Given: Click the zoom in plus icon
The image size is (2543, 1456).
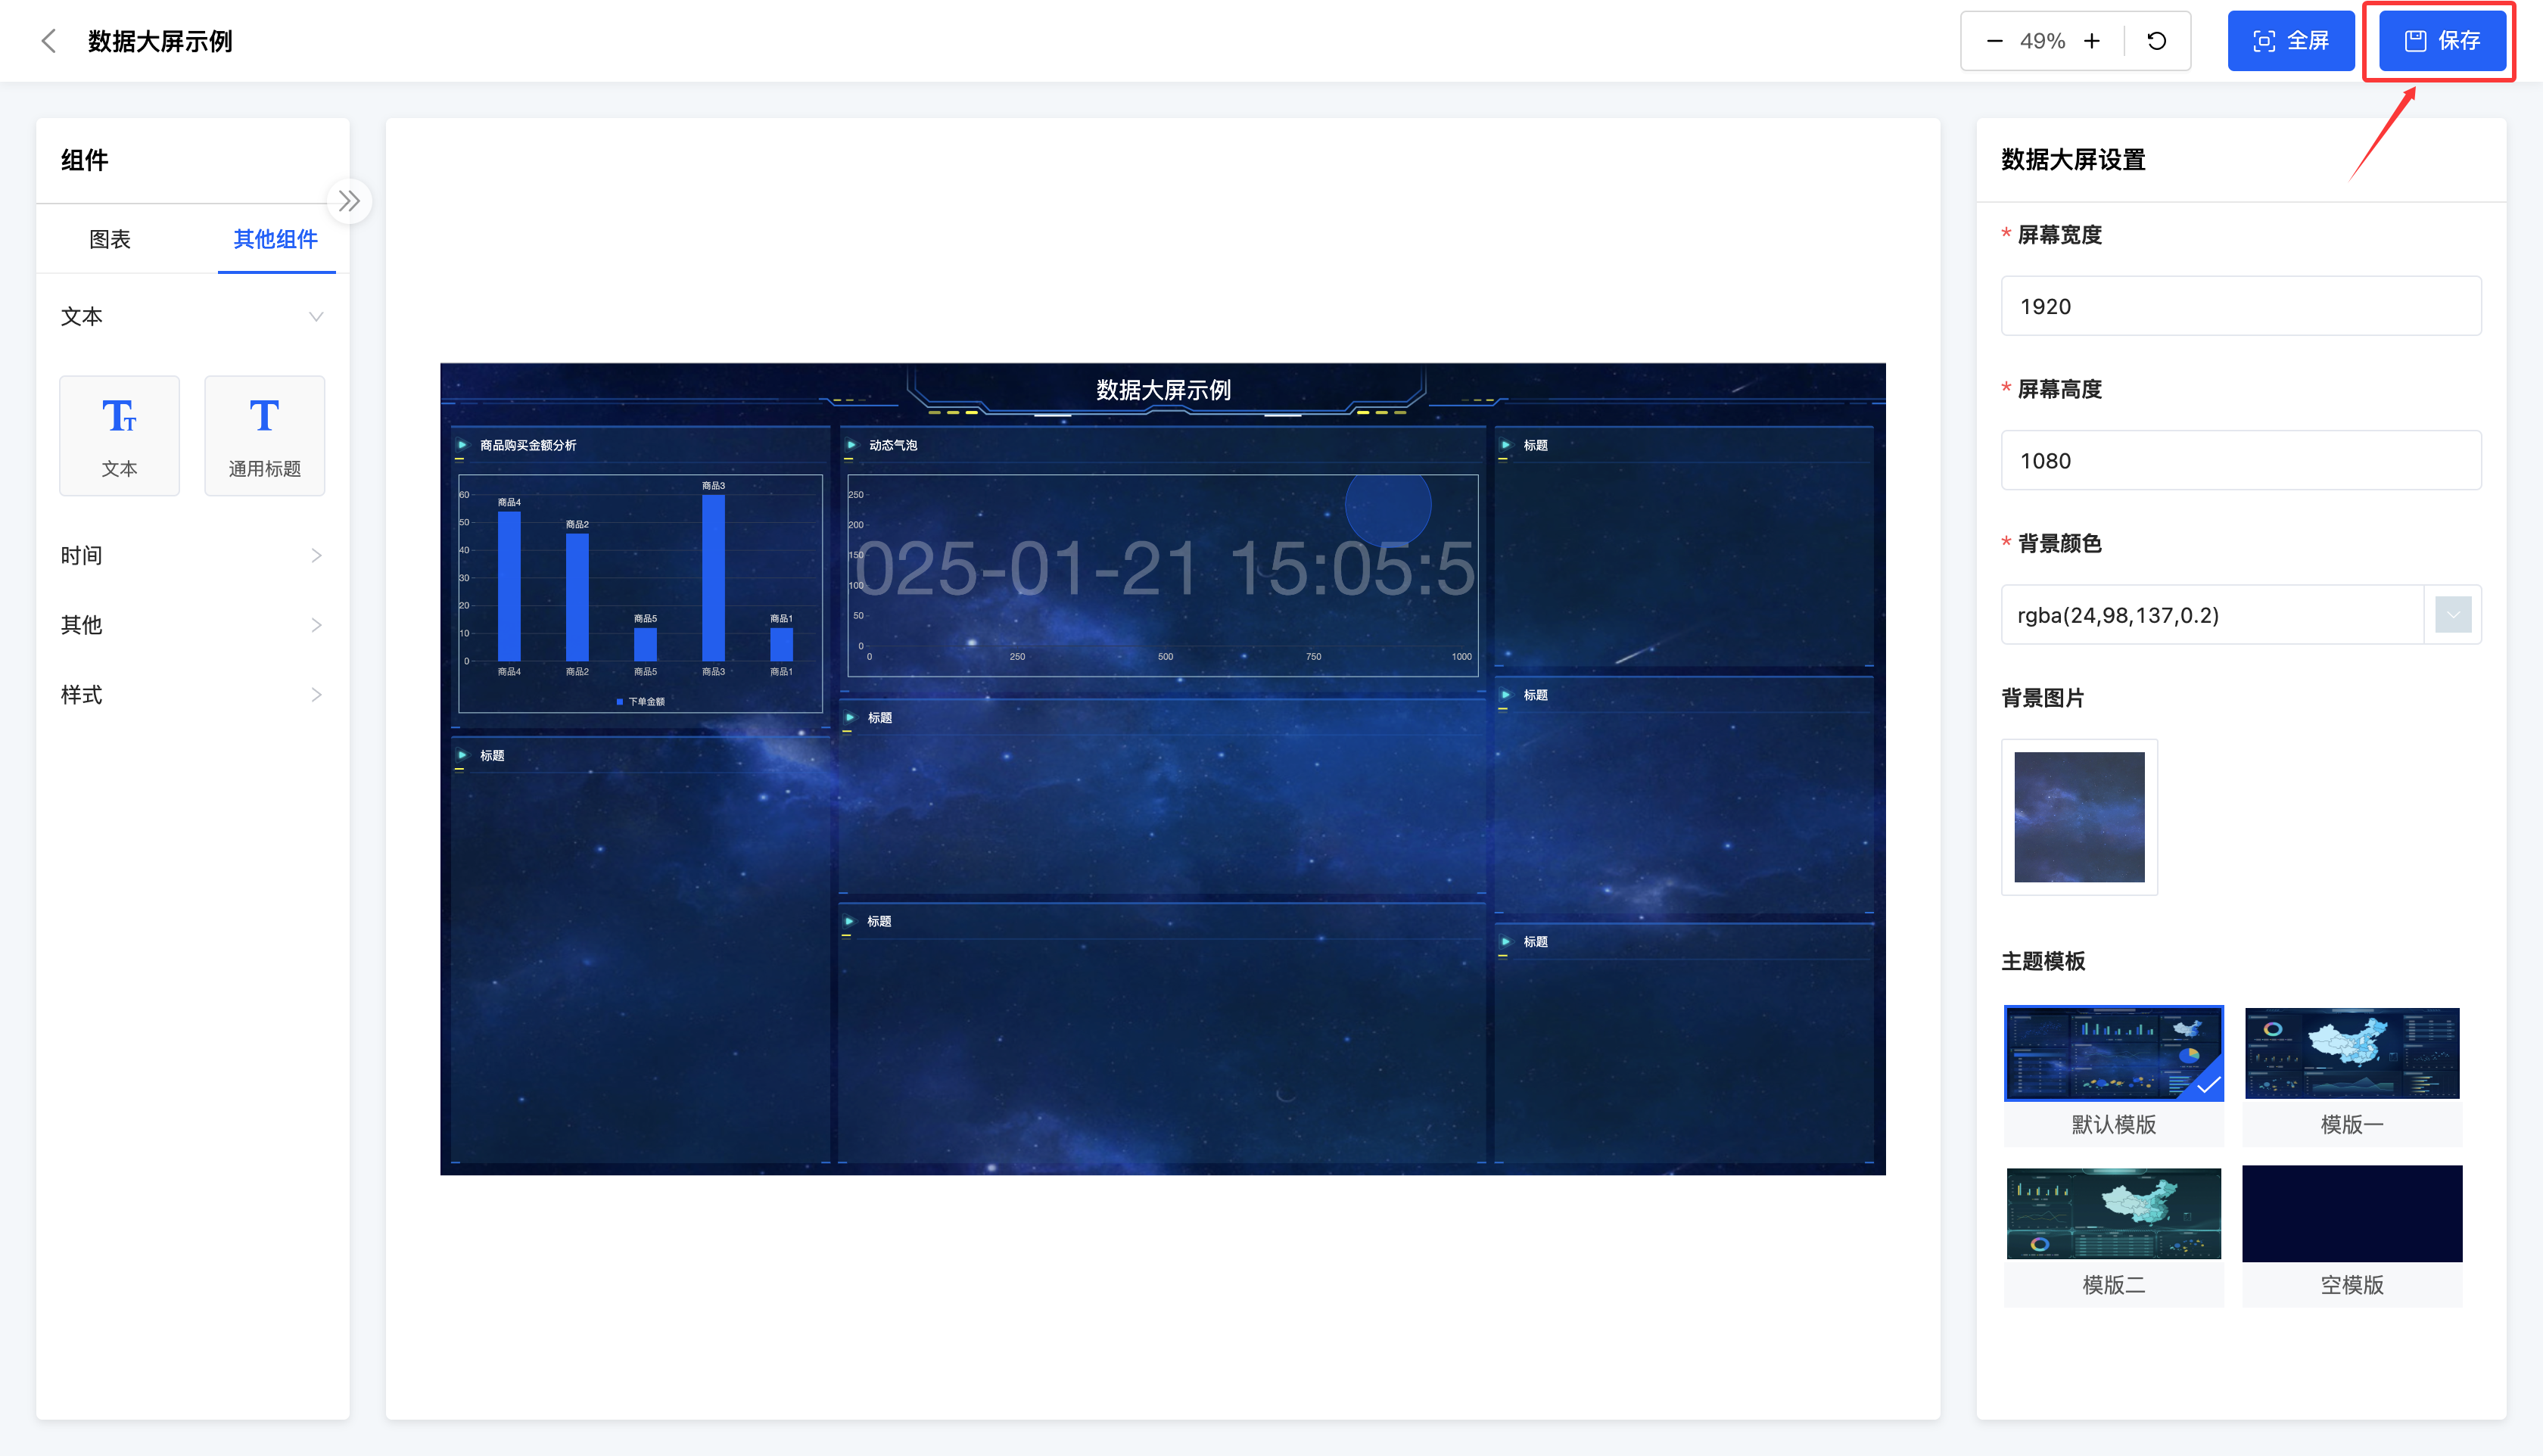Looking at the screenshot, I should (x=2092, y=41).
